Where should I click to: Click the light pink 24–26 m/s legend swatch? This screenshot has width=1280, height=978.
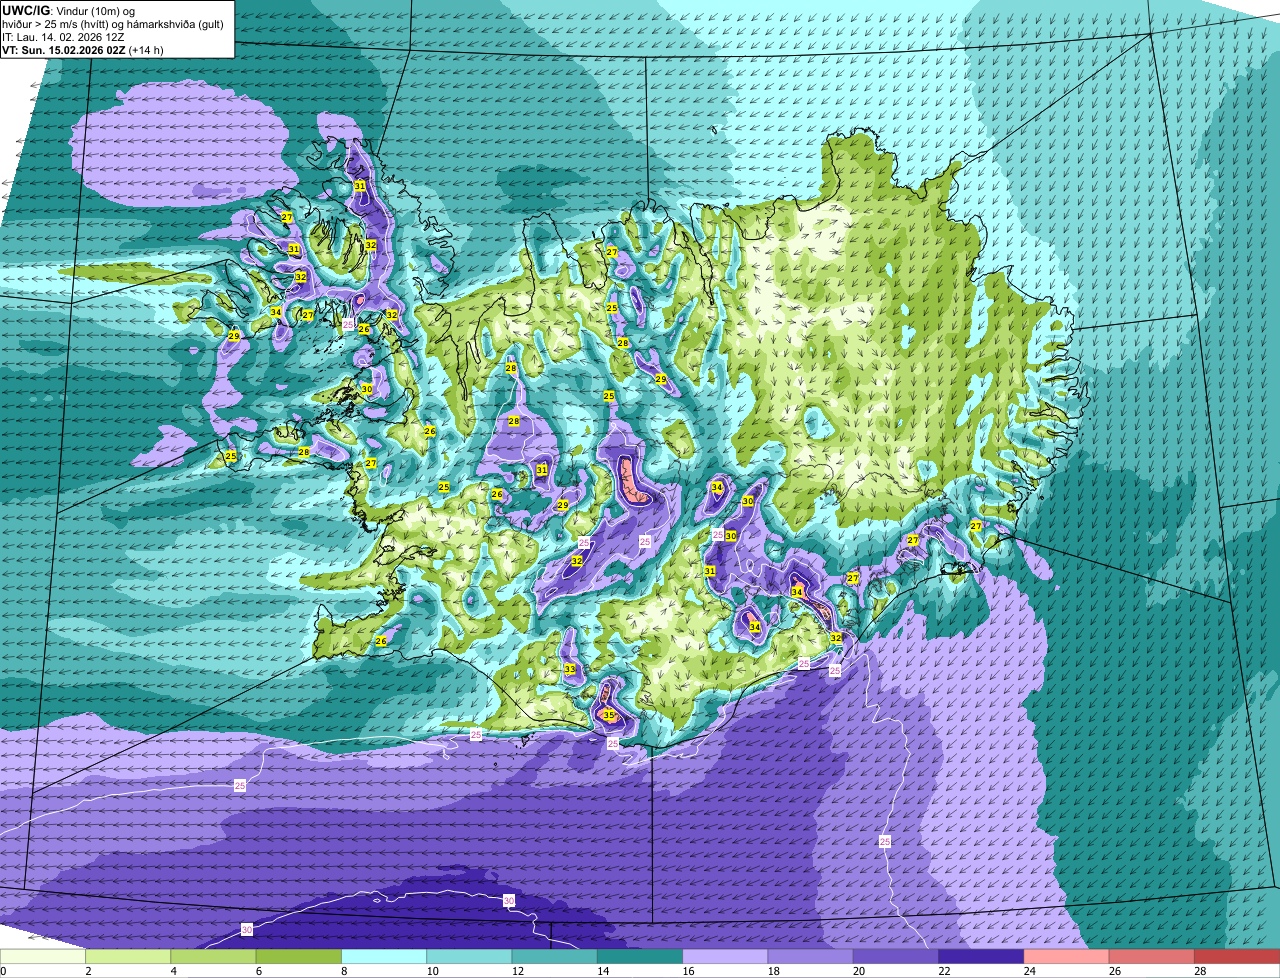point(1067,956)
